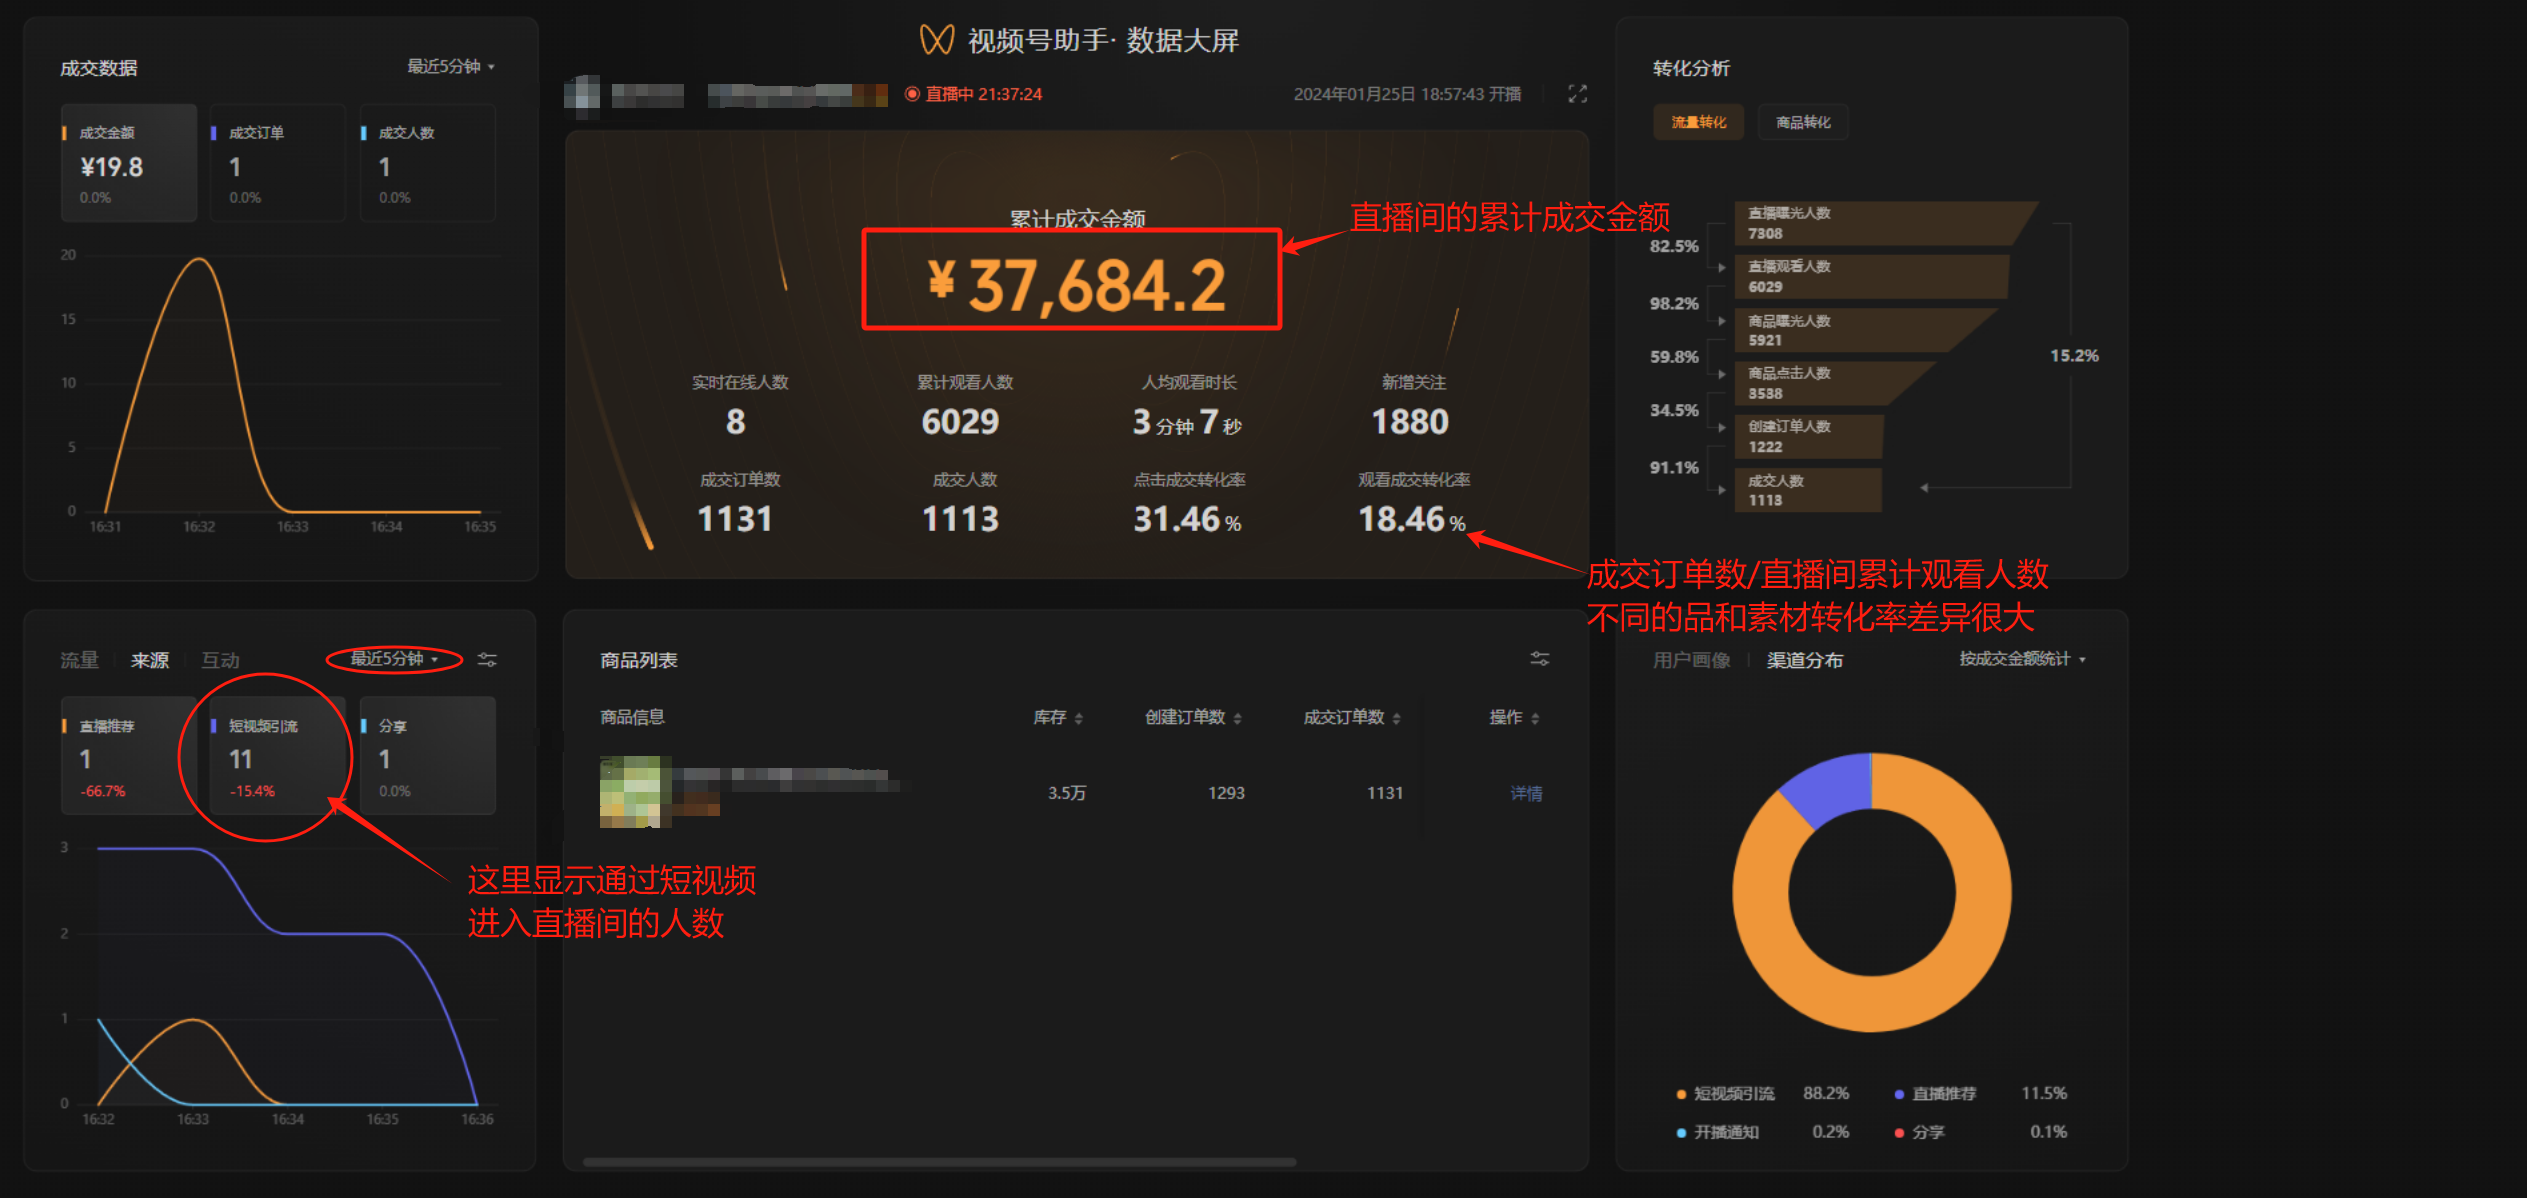
Task: Click the product thumbnail image
Action: click(635, 792)
